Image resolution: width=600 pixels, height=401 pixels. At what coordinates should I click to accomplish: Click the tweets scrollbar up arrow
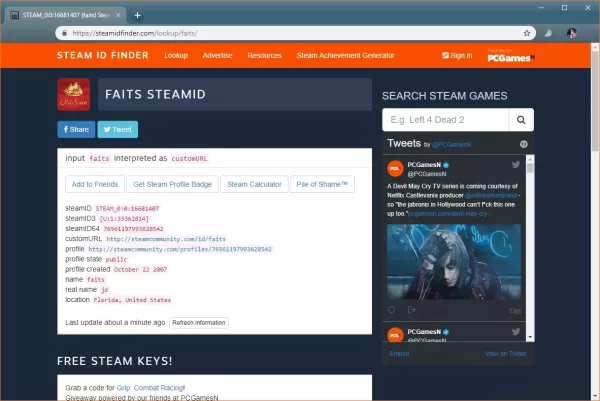pos(530,159)
